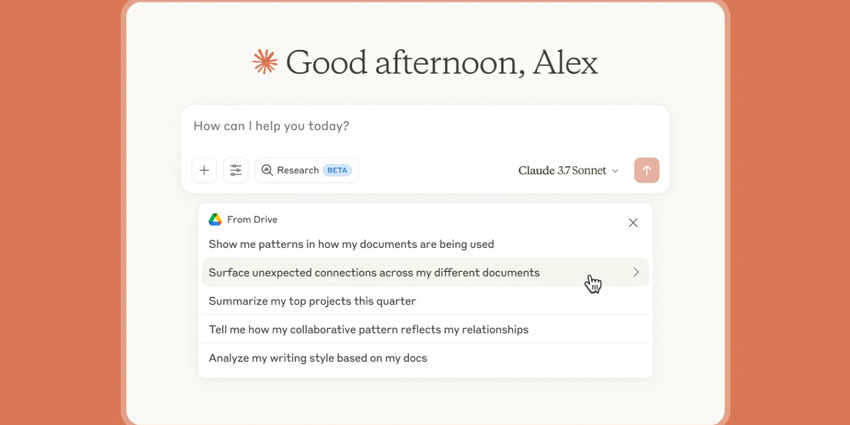
Task: Click the chevron beside Claude 3.7 Sonnet
Action: (x=615, y=171)
